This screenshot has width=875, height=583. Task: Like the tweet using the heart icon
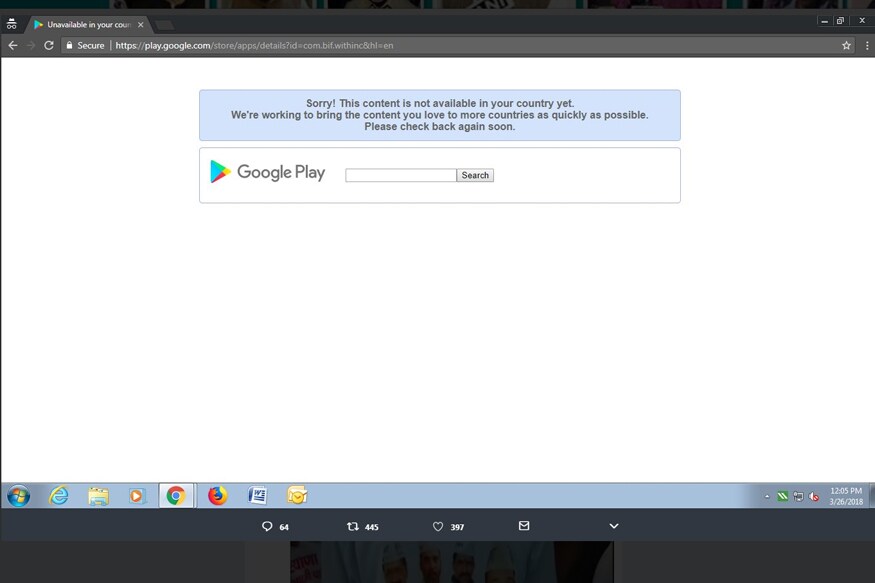pyautogui.click(x=438, y=526)
